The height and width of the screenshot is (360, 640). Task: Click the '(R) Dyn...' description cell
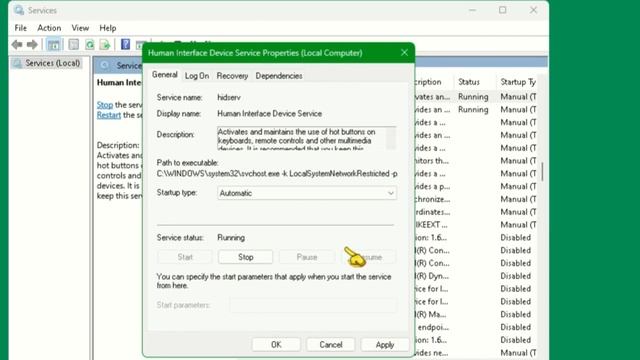[432, 276]
